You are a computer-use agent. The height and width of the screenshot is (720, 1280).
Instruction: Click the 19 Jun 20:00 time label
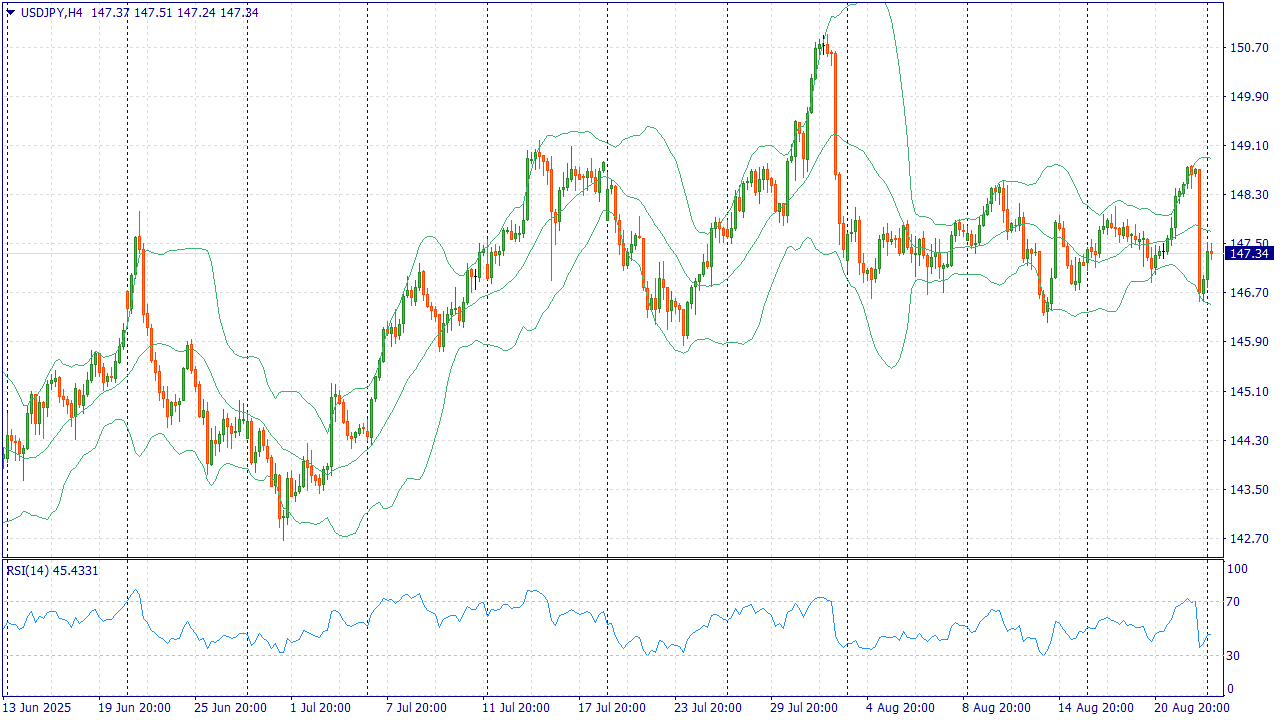(x=134, y=708)
